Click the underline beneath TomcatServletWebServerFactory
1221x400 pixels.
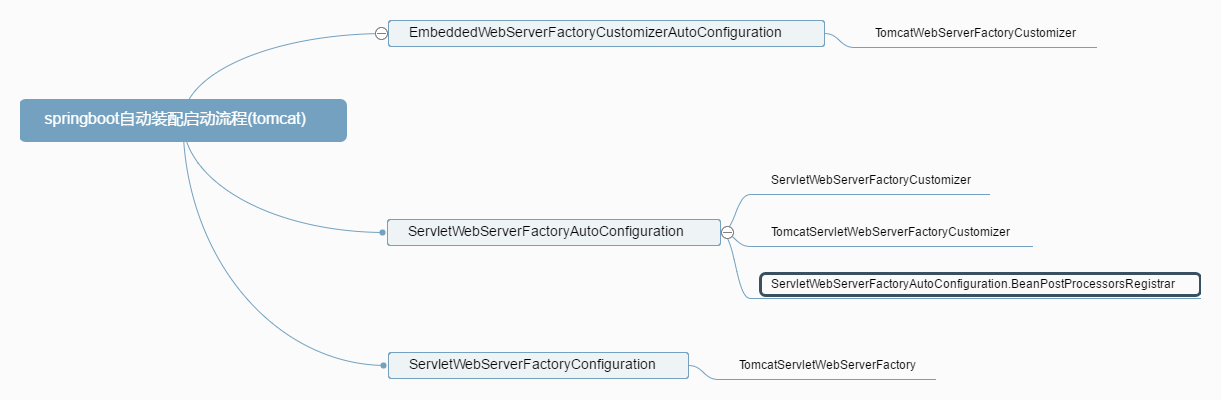point(827,379)
